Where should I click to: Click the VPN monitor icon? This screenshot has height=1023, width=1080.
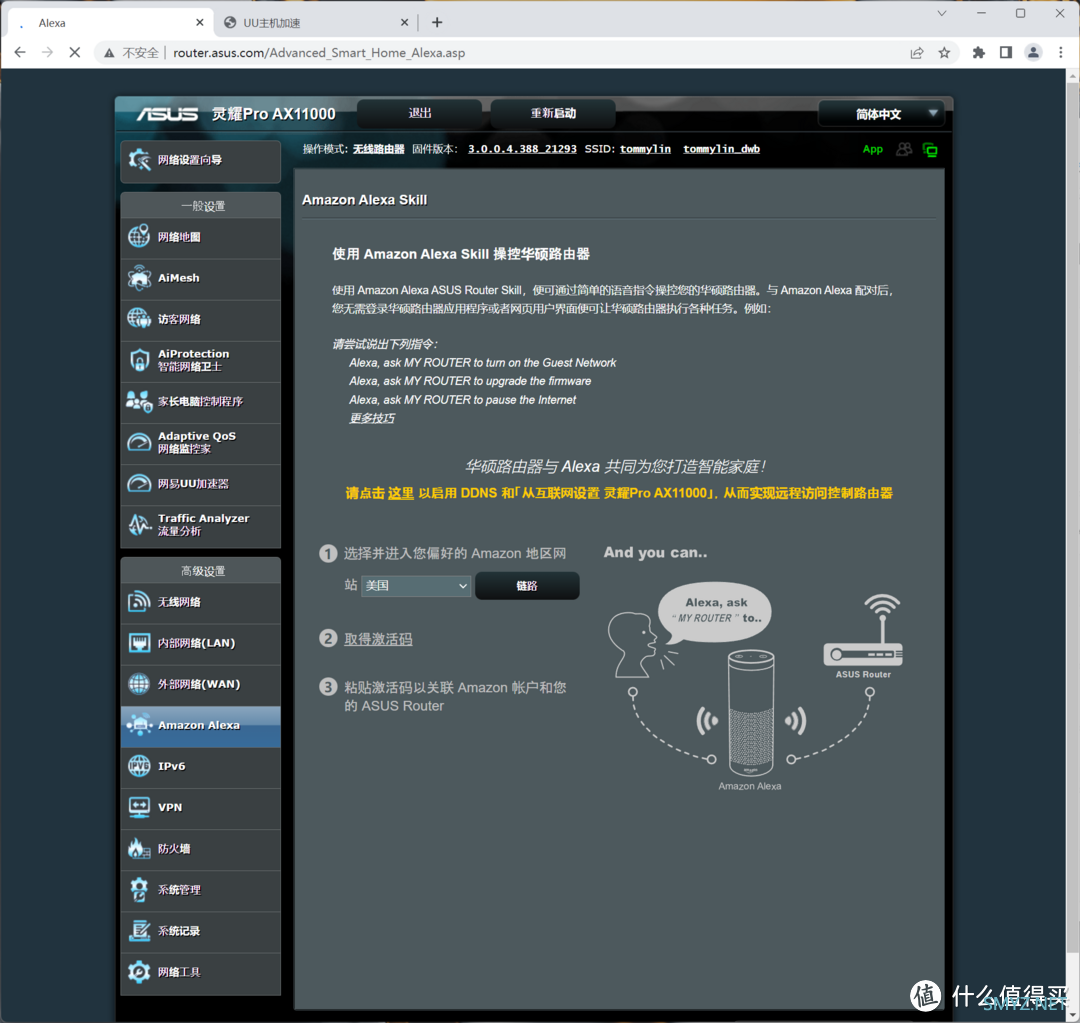pyautogui.click(x=139, y=807)
